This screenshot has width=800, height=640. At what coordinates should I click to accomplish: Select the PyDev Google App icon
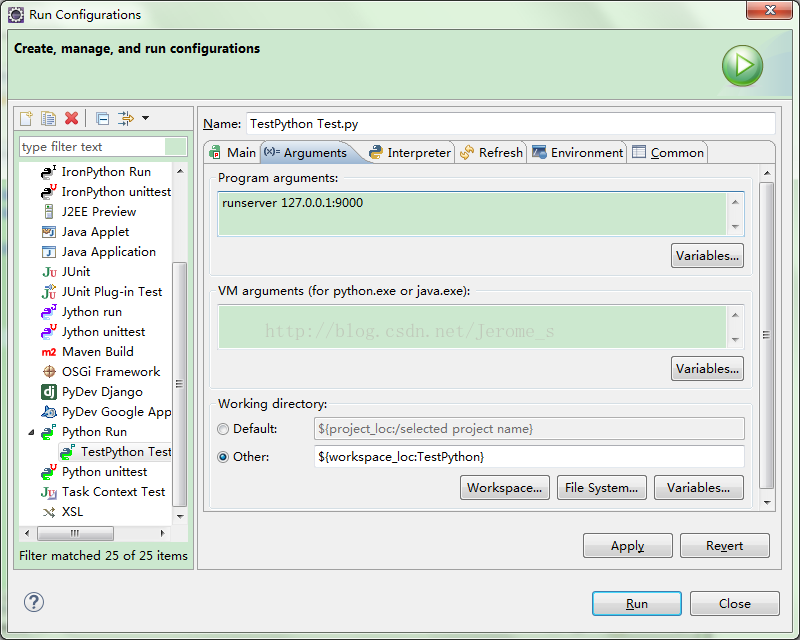point(48,411)
